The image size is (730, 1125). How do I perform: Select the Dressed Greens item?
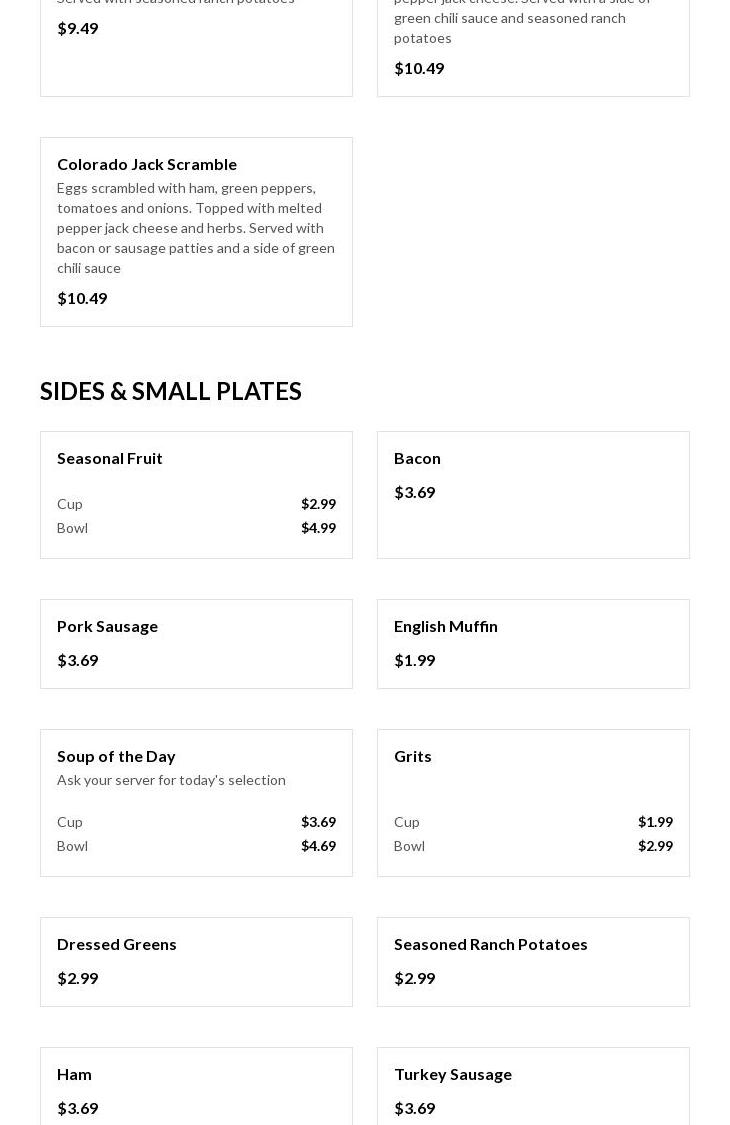(116, 944)
